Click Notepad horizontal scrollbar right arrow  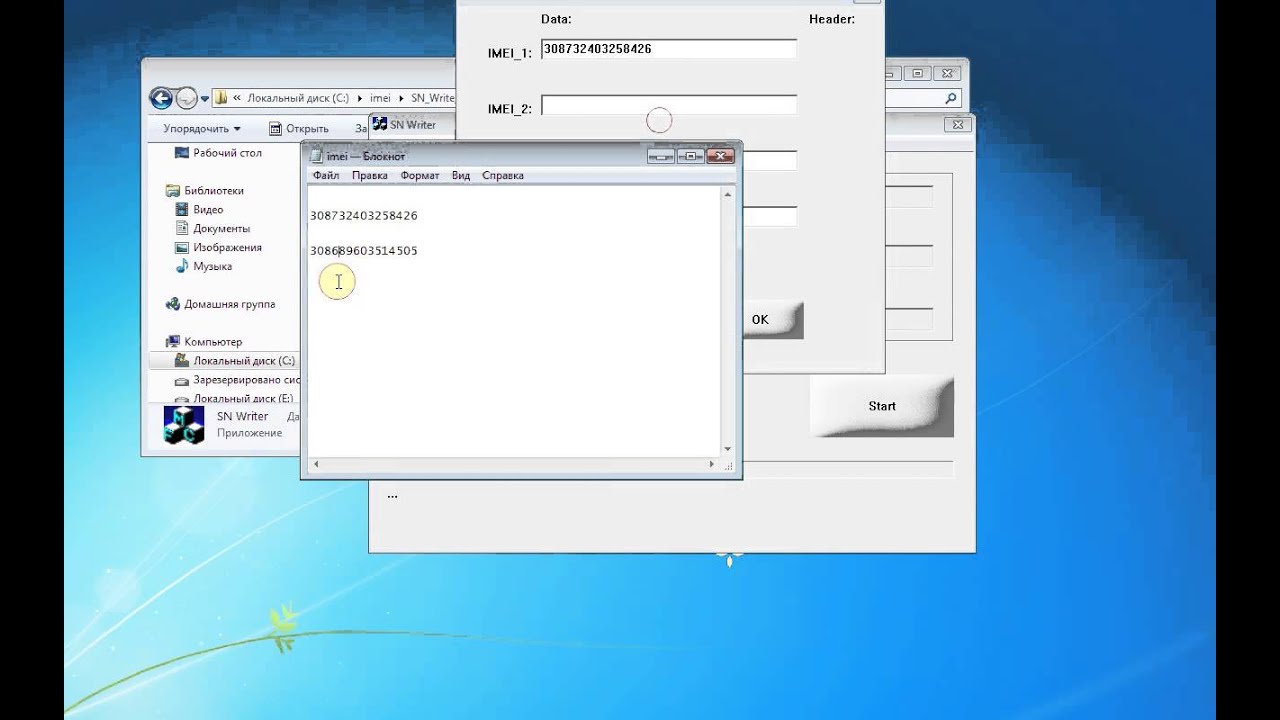[x=712, y=464]
